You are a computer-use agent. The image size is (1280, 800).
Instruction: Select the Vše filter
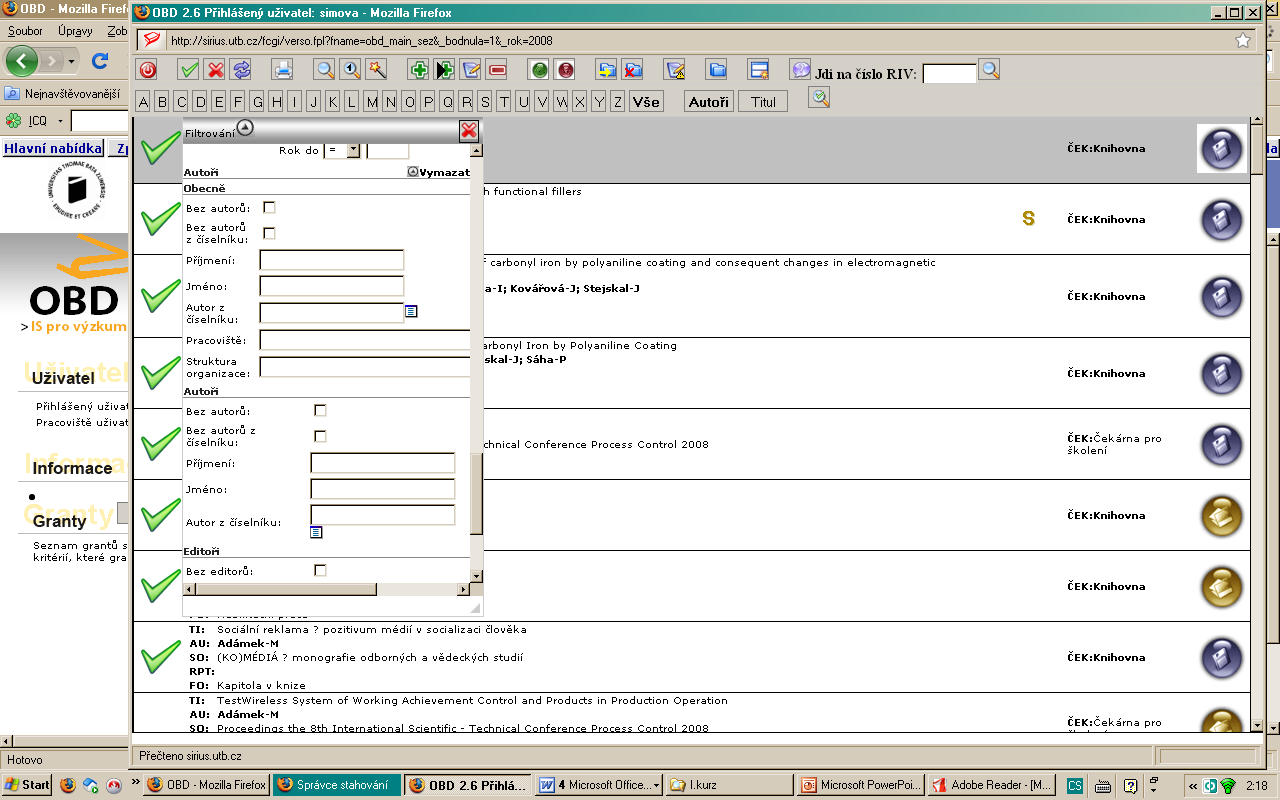point(646,101)
